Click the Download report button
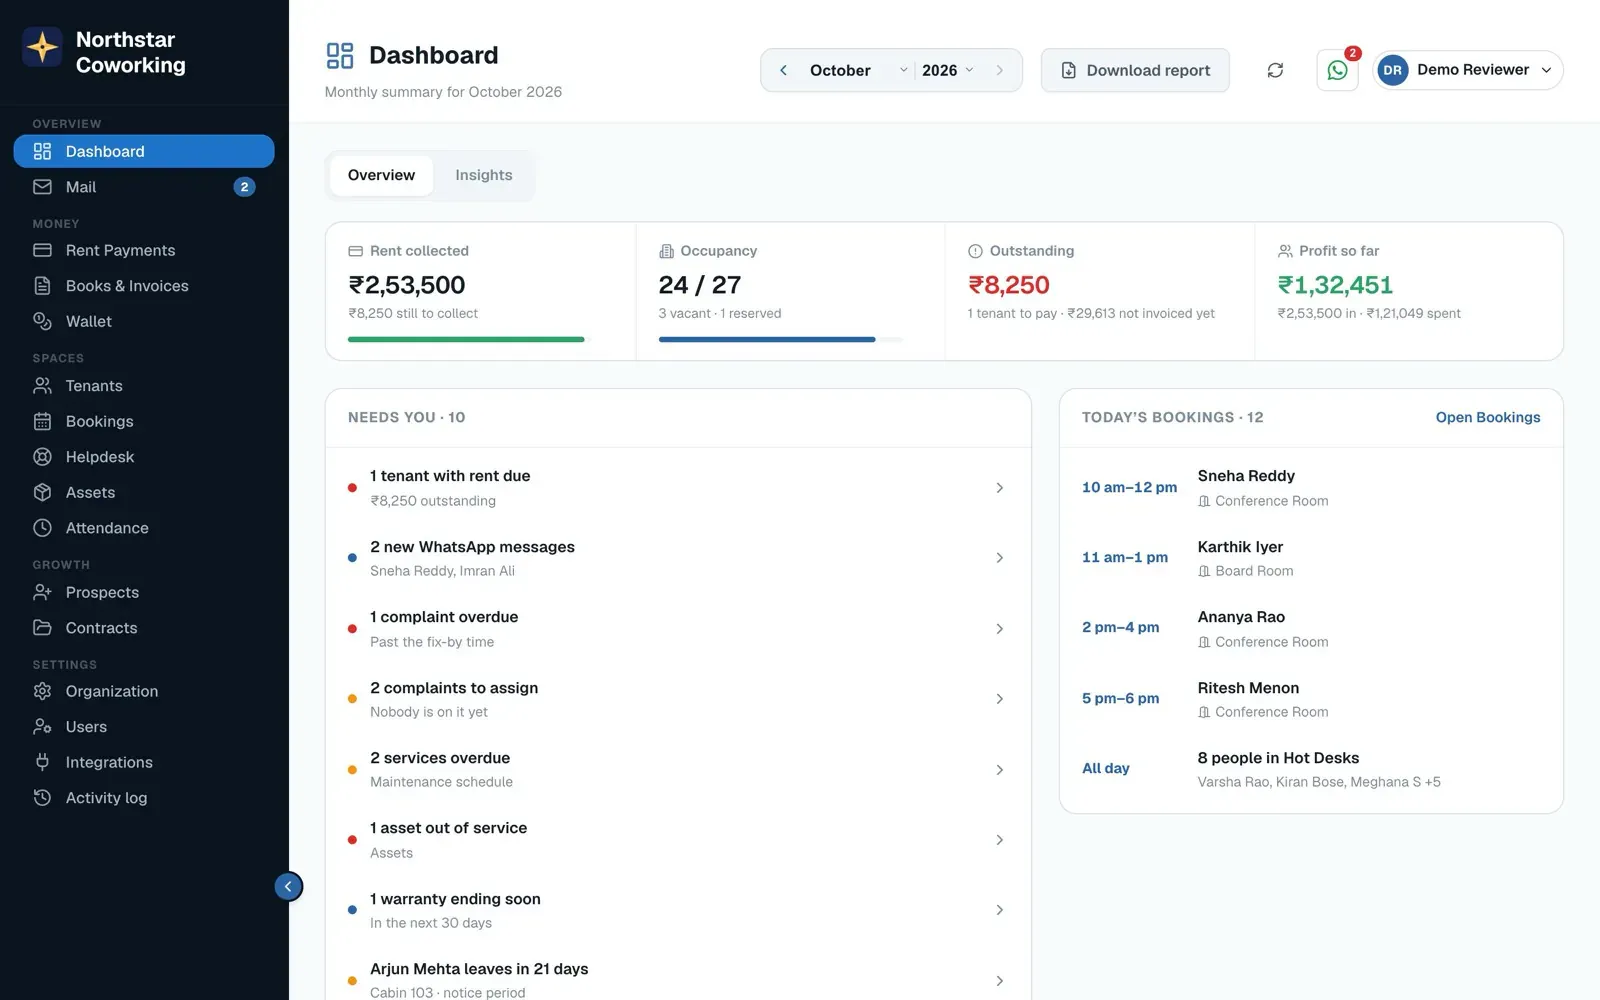This screenshot has height=1000, width=1600. [1135, 70]
